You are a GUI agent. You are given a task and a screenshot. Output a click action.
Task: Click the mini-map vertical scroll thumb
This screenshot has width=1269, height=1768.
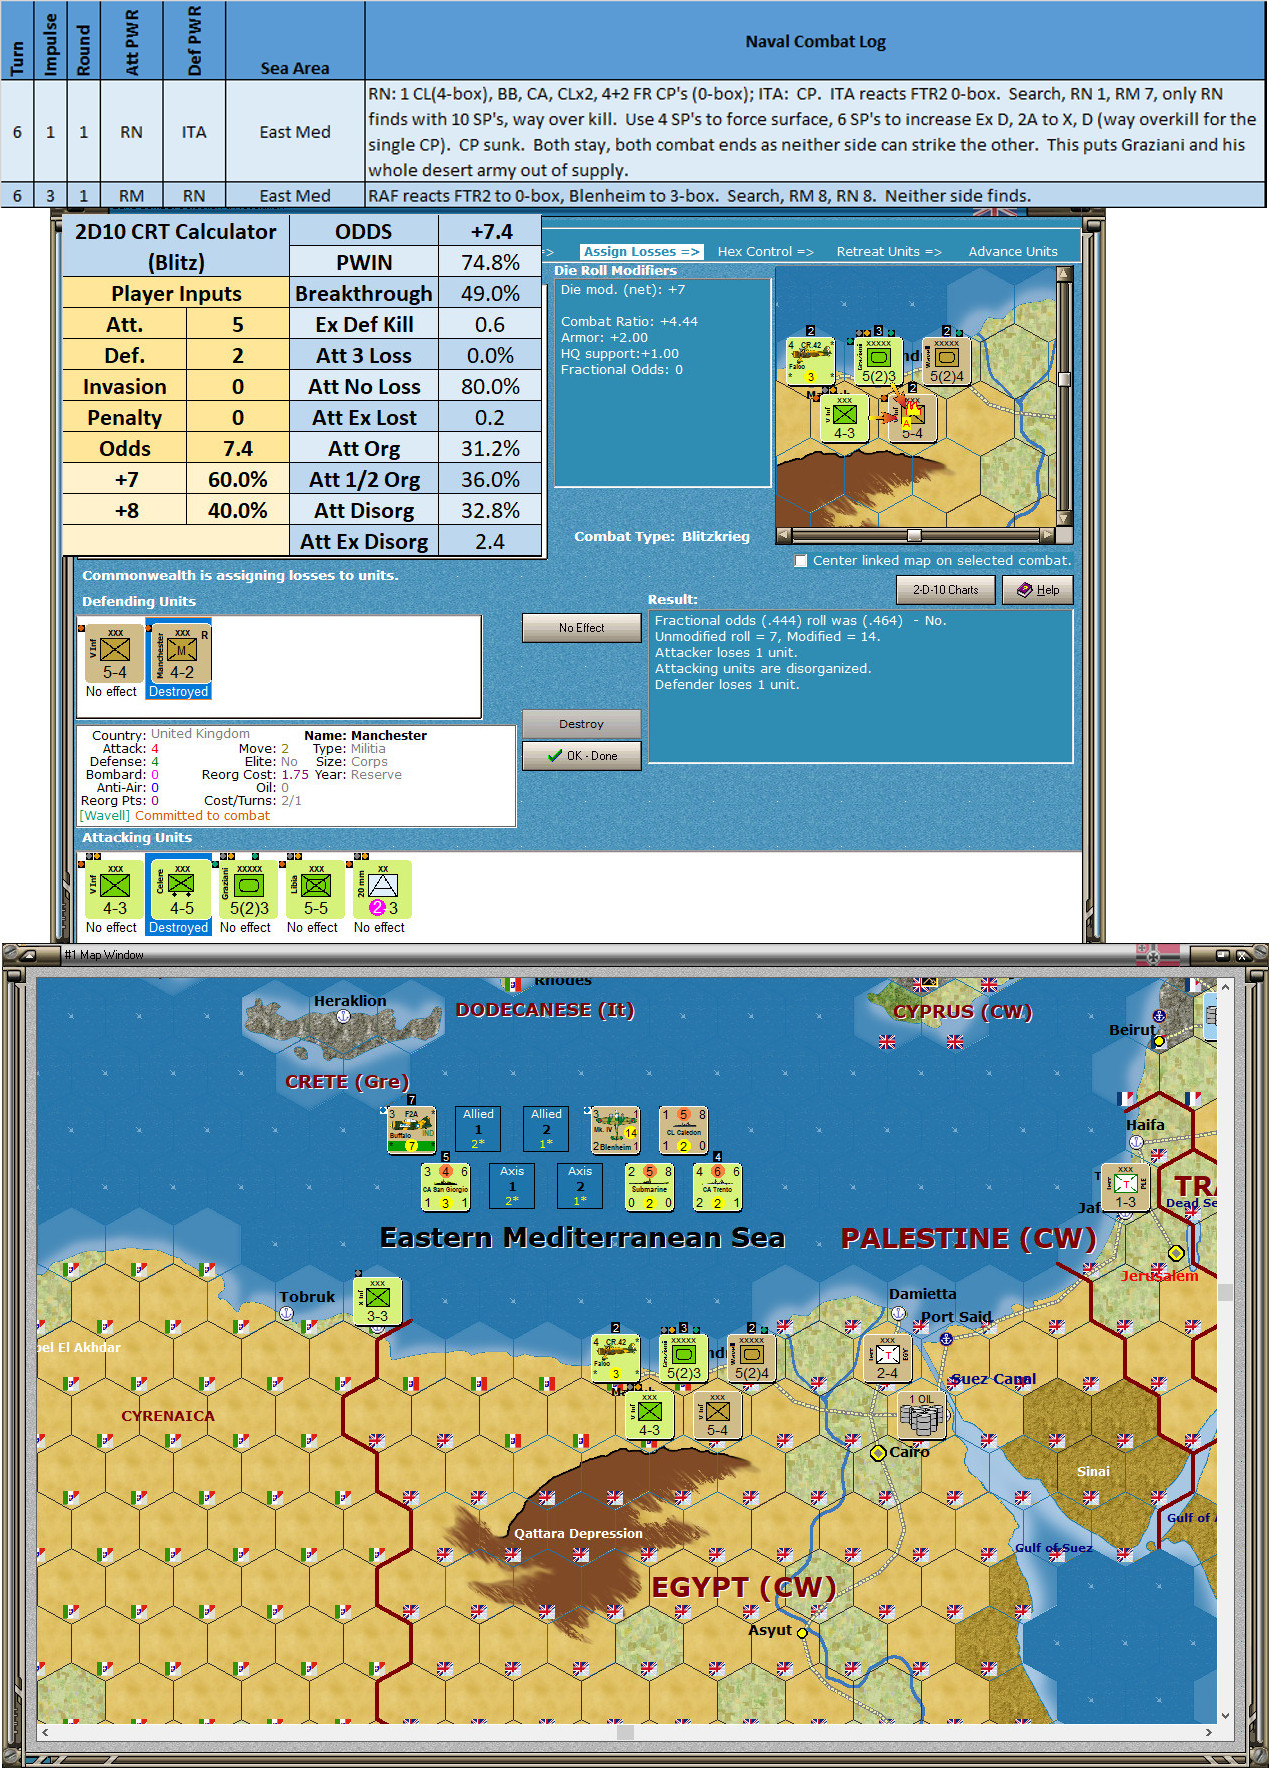1064,379
